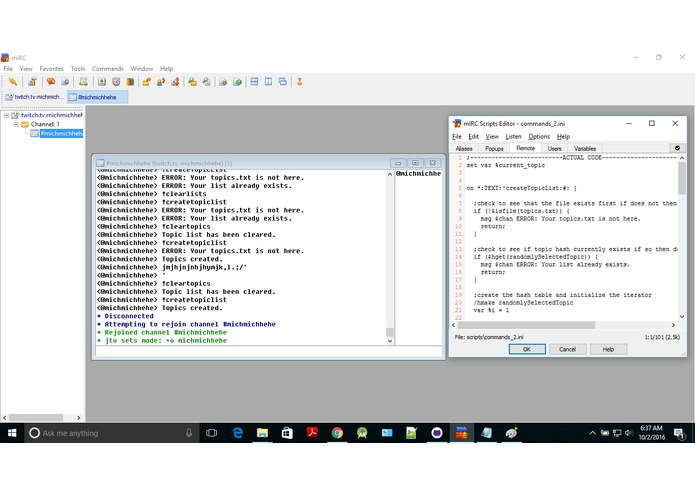Click the About mIRC toolbar icon

(x=300, y=82)
